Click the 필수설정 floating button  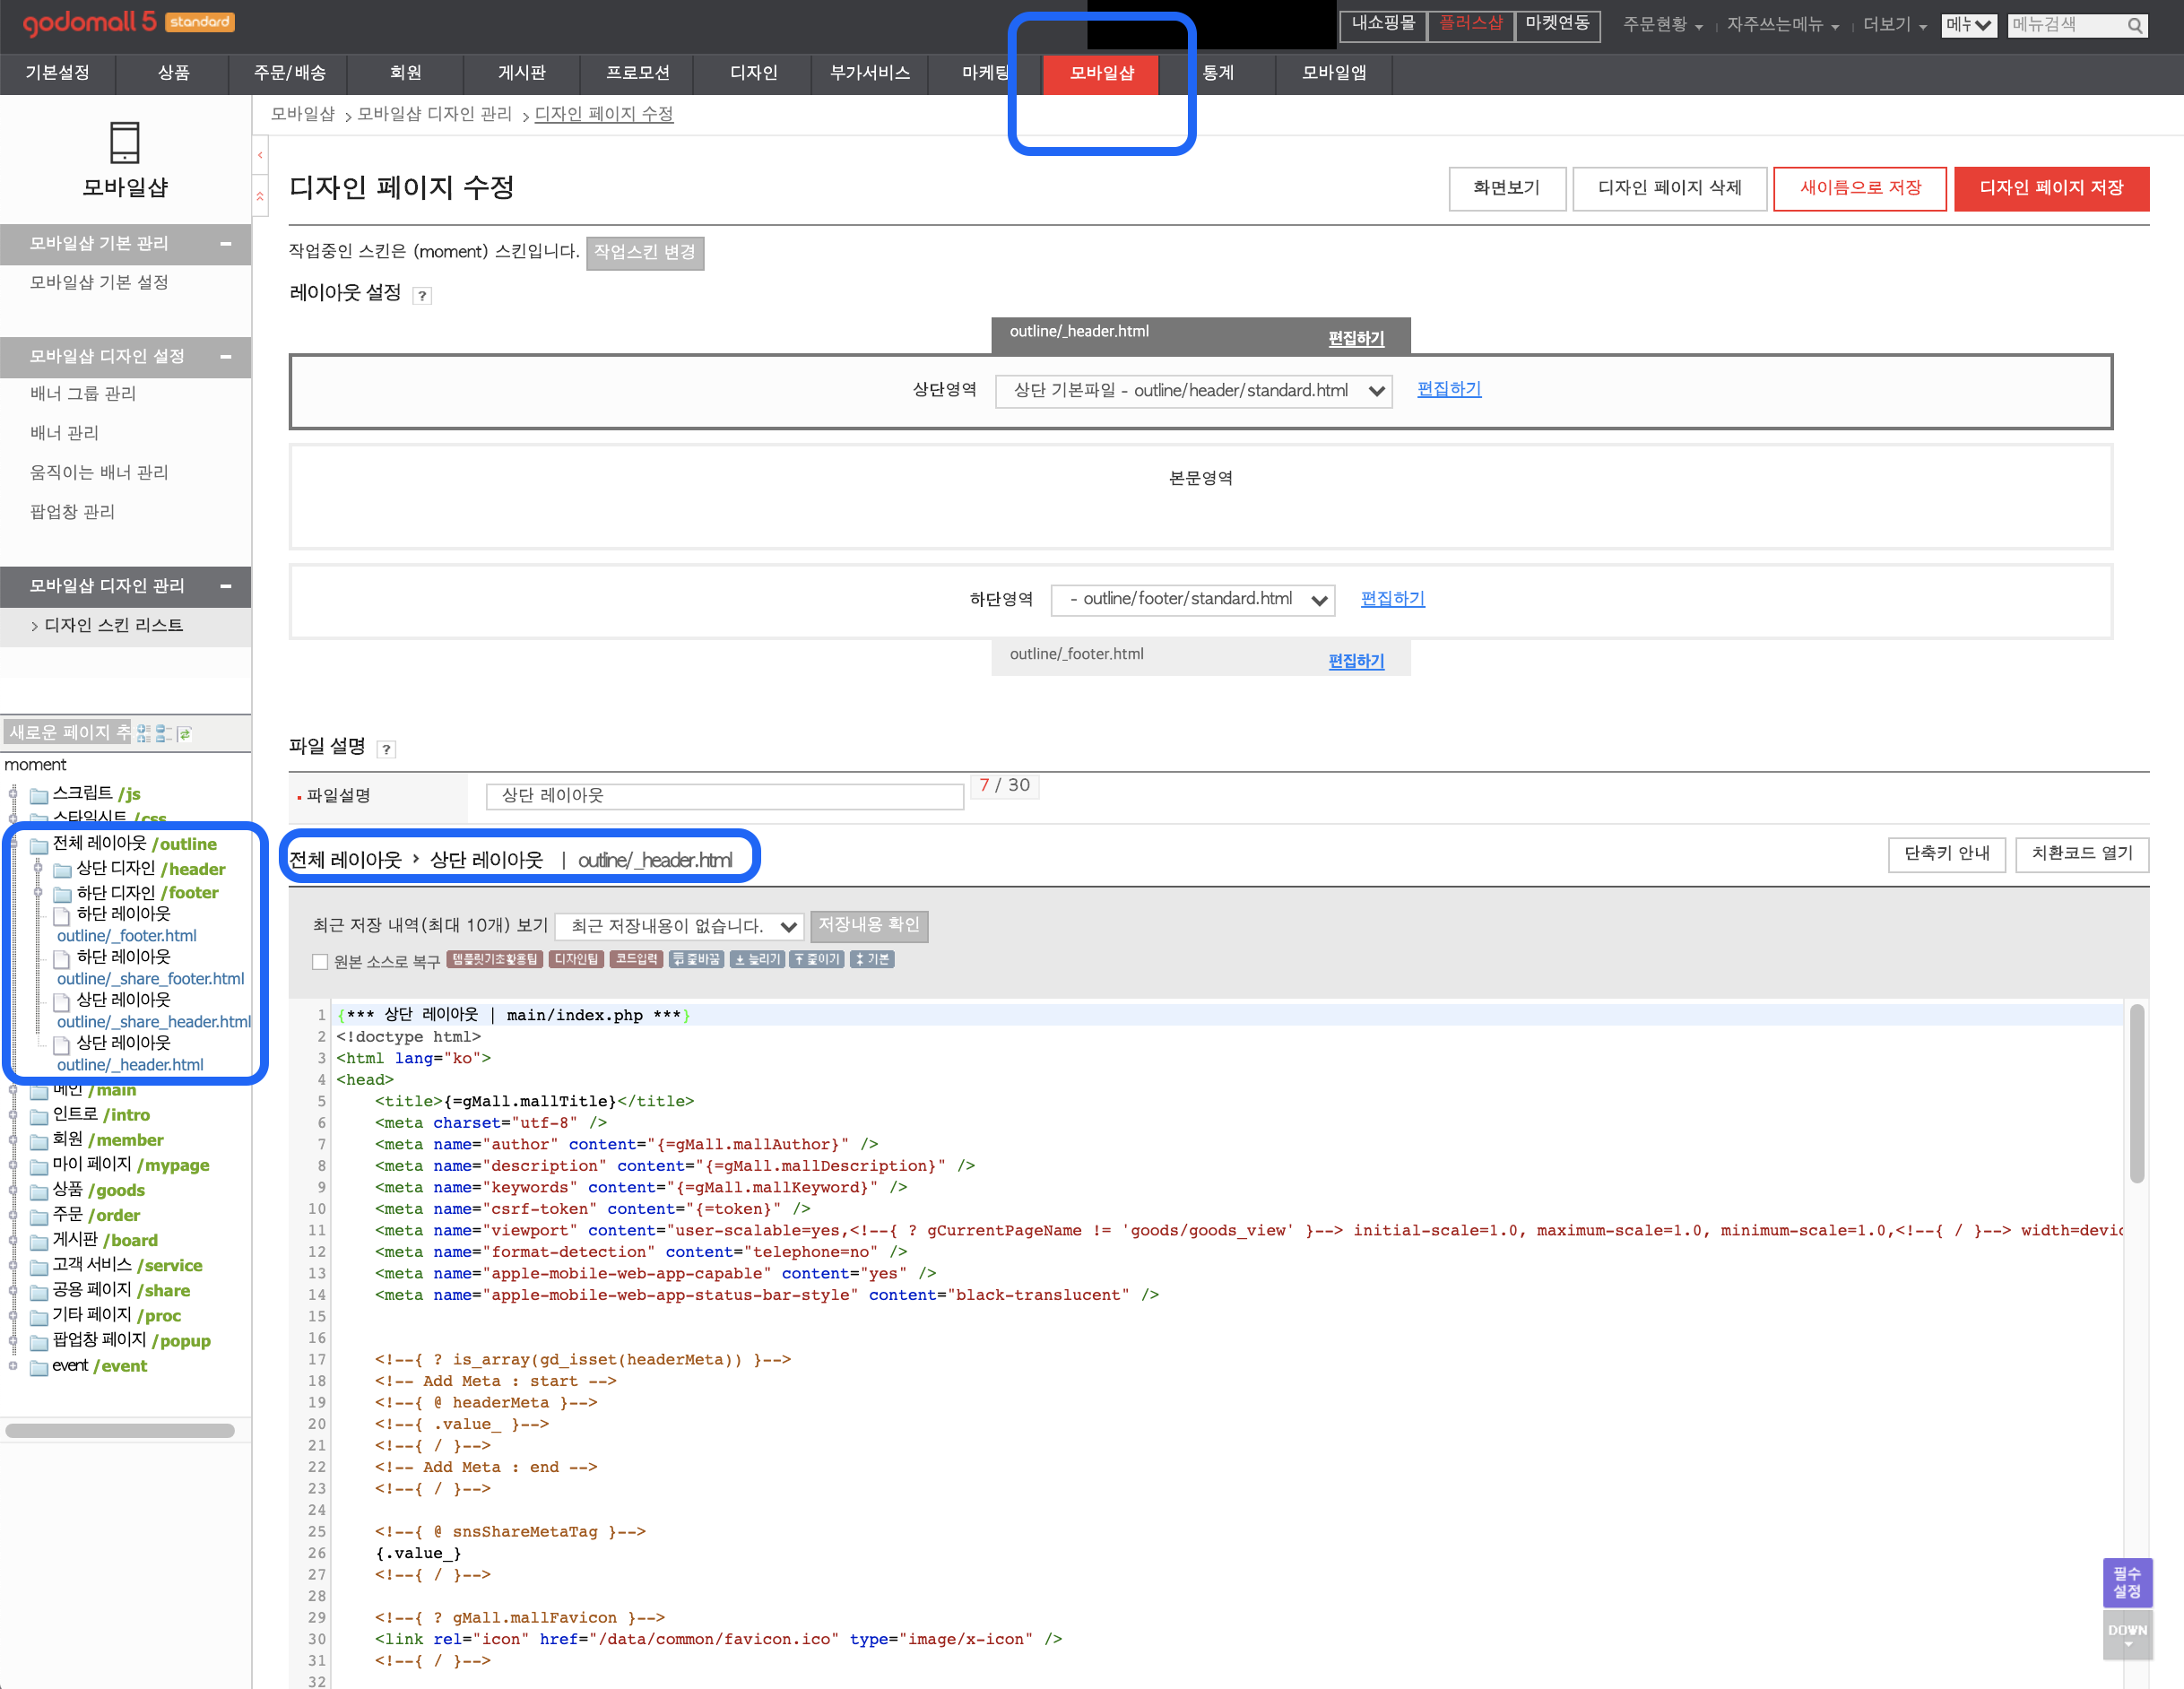click(2127, 1583)
